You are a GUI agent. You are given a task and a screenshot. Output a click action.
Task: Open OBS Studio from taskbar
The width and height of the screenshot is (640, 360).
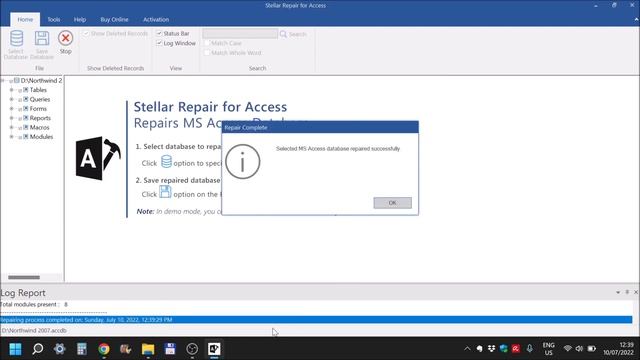coord(192,349)
